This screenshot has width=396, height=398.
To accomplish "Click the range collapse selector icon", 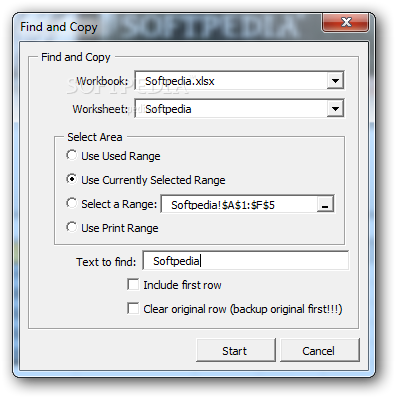I will coord(325,204).
